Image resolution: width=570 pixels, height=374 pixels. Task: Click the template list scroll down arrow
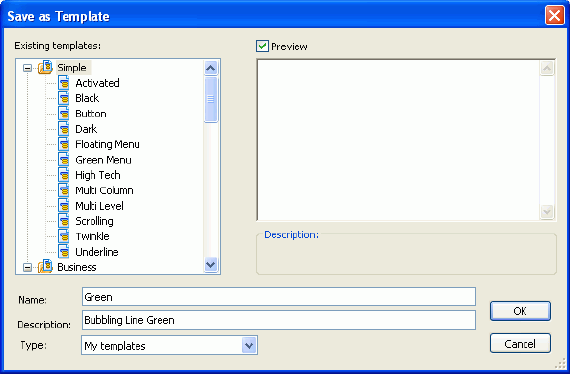[x=211, y=264]
